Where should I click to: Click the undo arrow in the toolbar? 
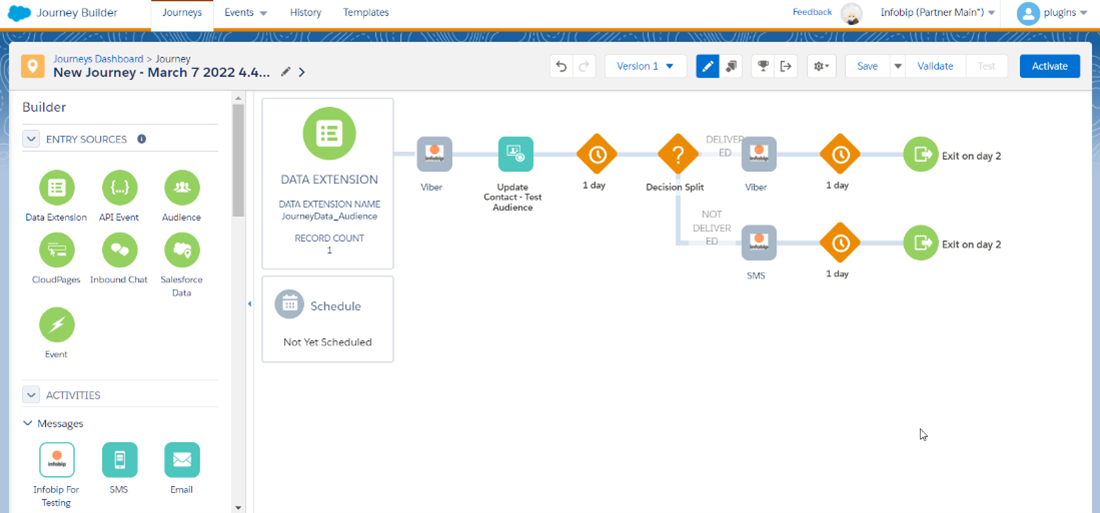tap(561, 67)
